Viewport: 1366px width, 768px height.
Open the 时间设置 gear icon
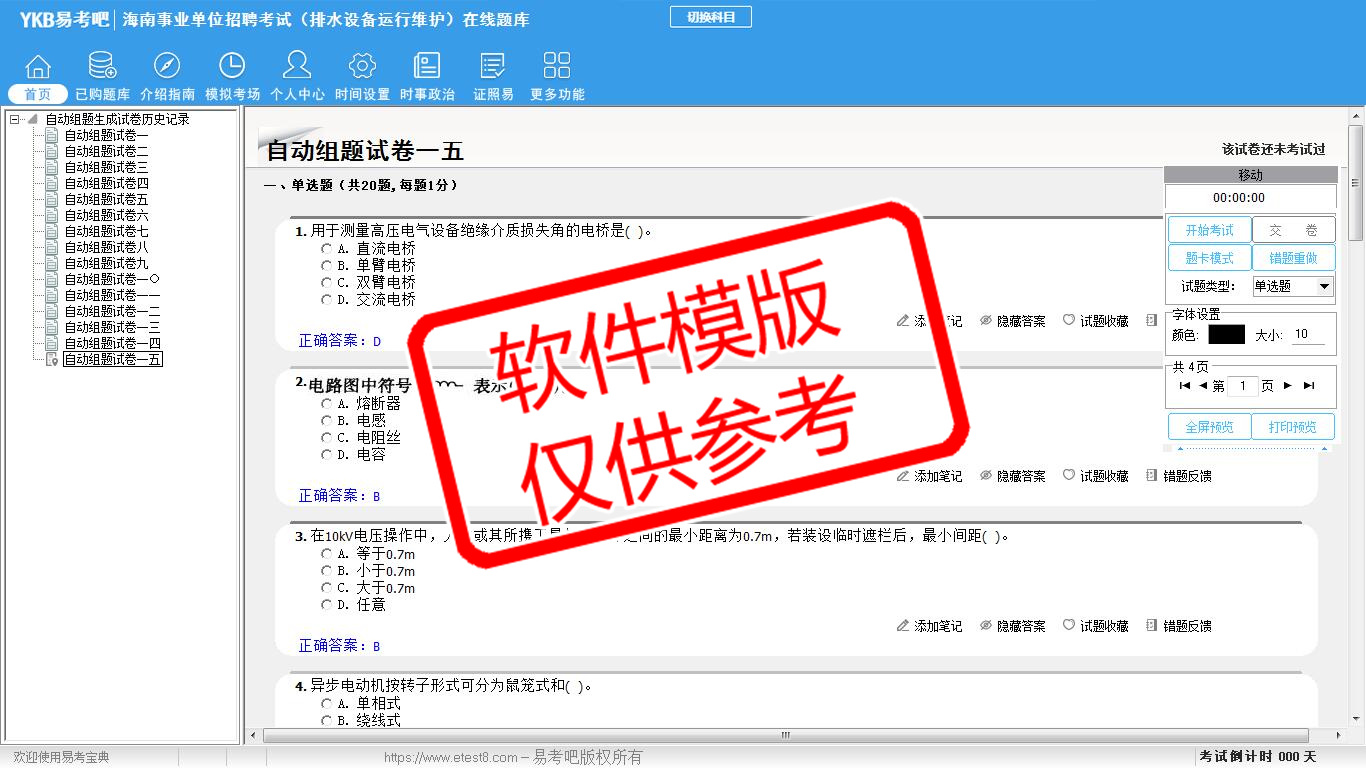(x=362, y=66)
